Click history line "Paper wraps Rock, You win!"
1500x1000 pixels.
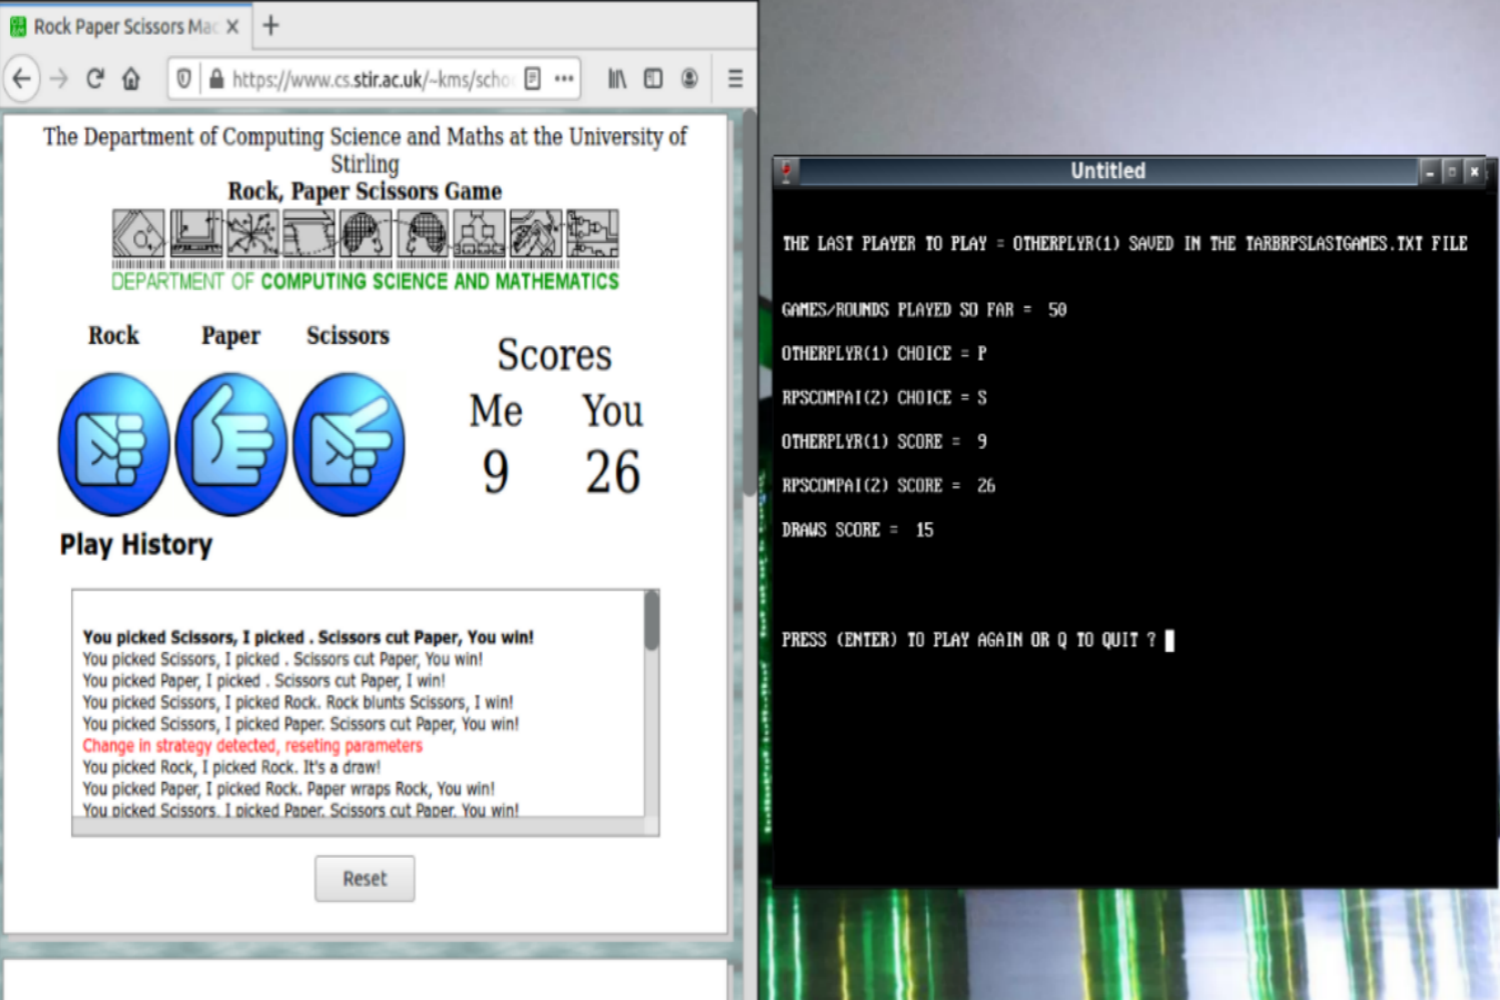[289, 789]
